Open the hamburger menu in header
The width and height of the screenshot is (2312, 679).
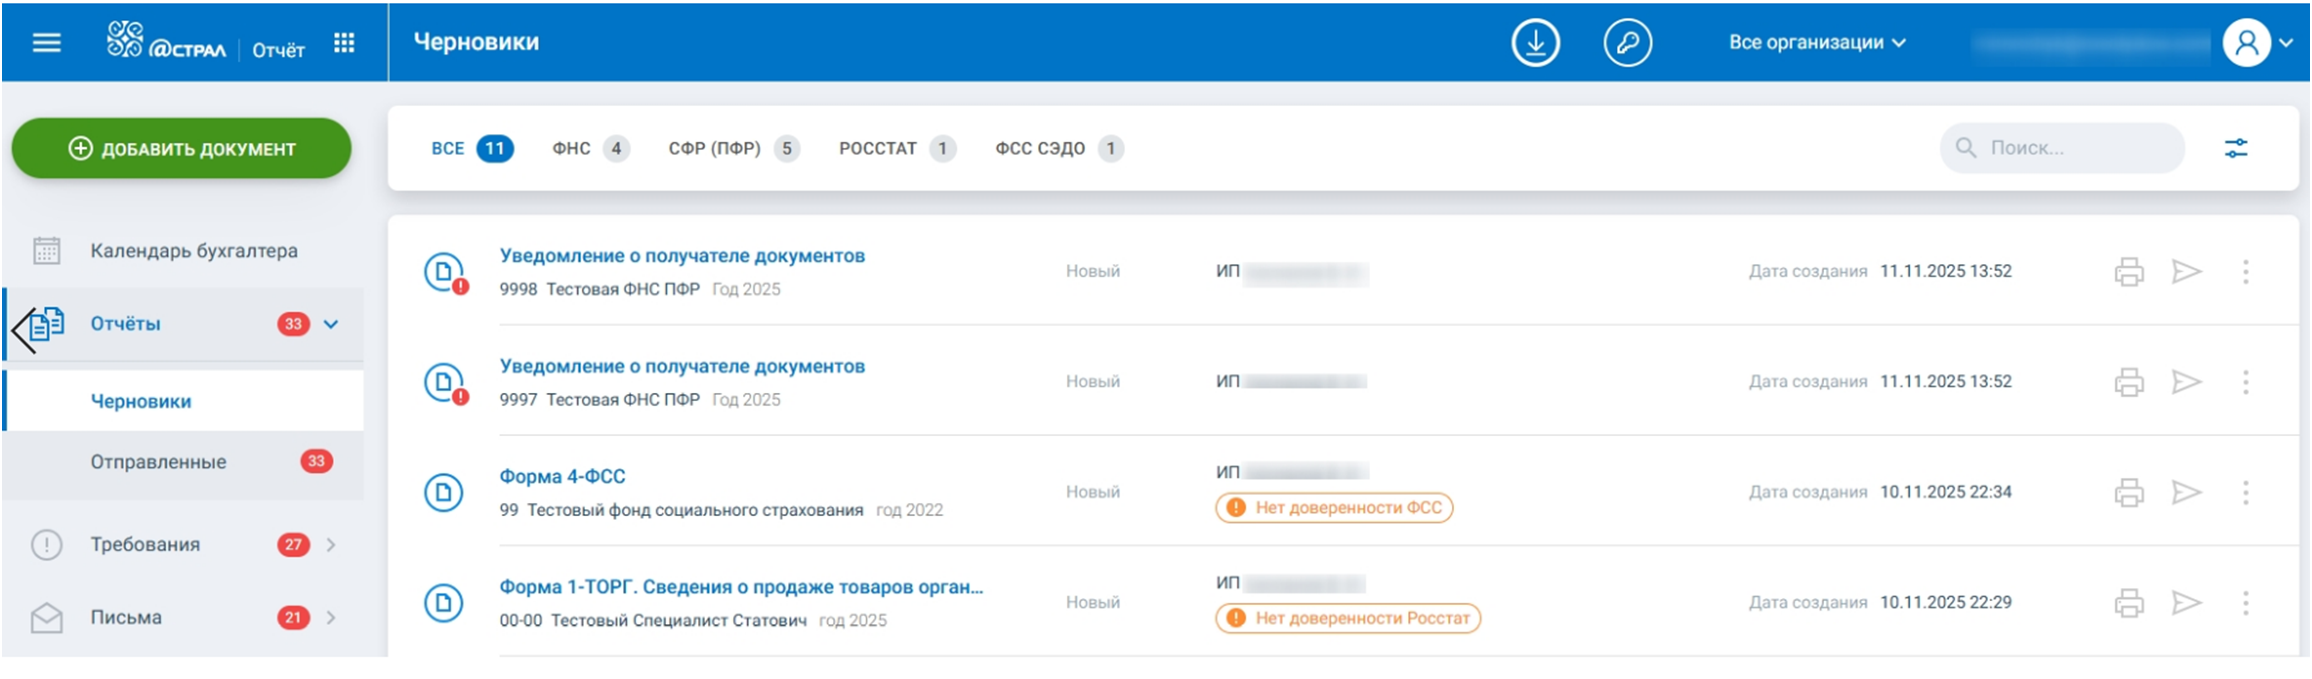(x=47, y=43)
